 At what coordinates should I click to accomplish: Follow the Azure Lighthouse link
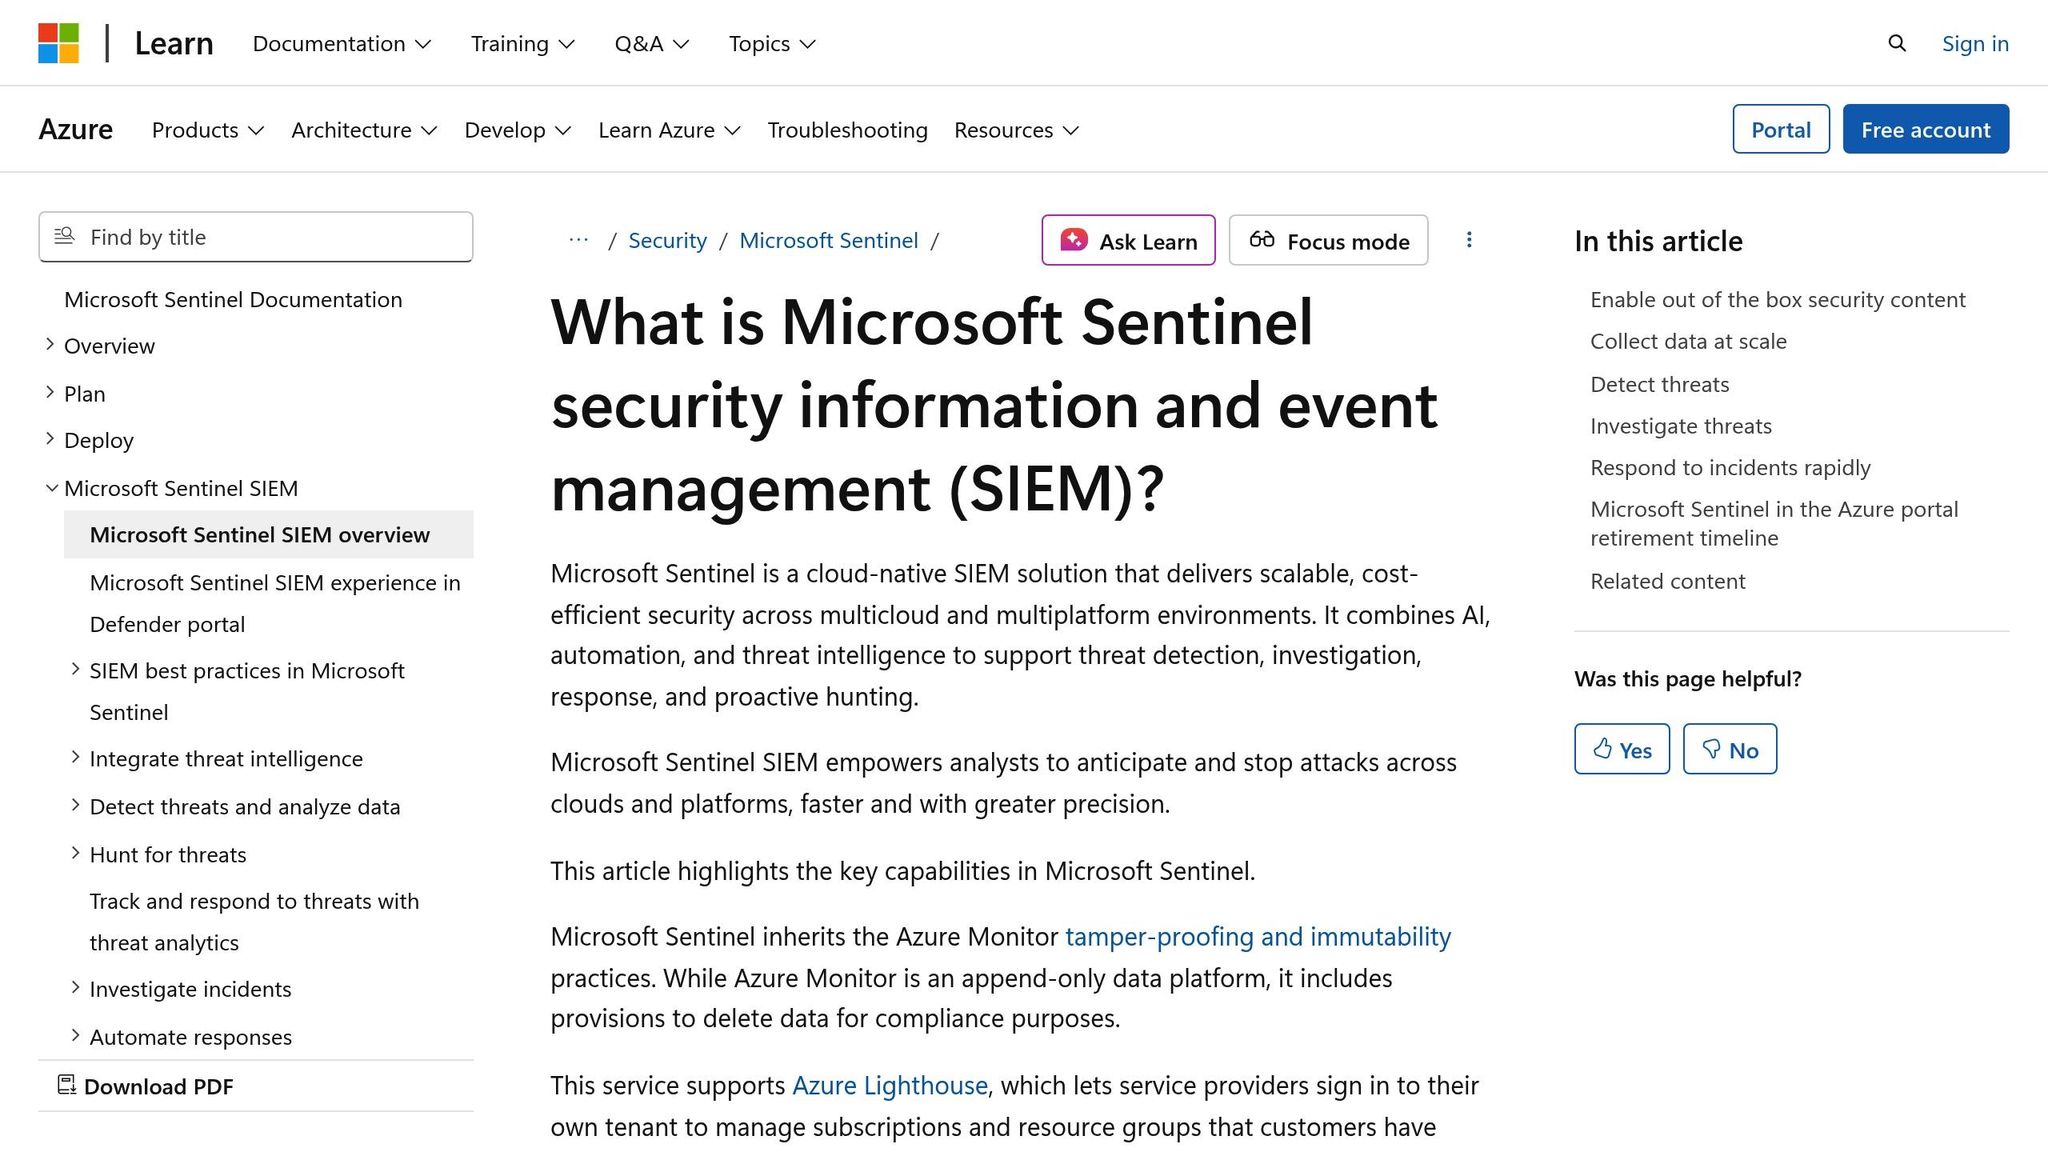(x=889, y=1085)
